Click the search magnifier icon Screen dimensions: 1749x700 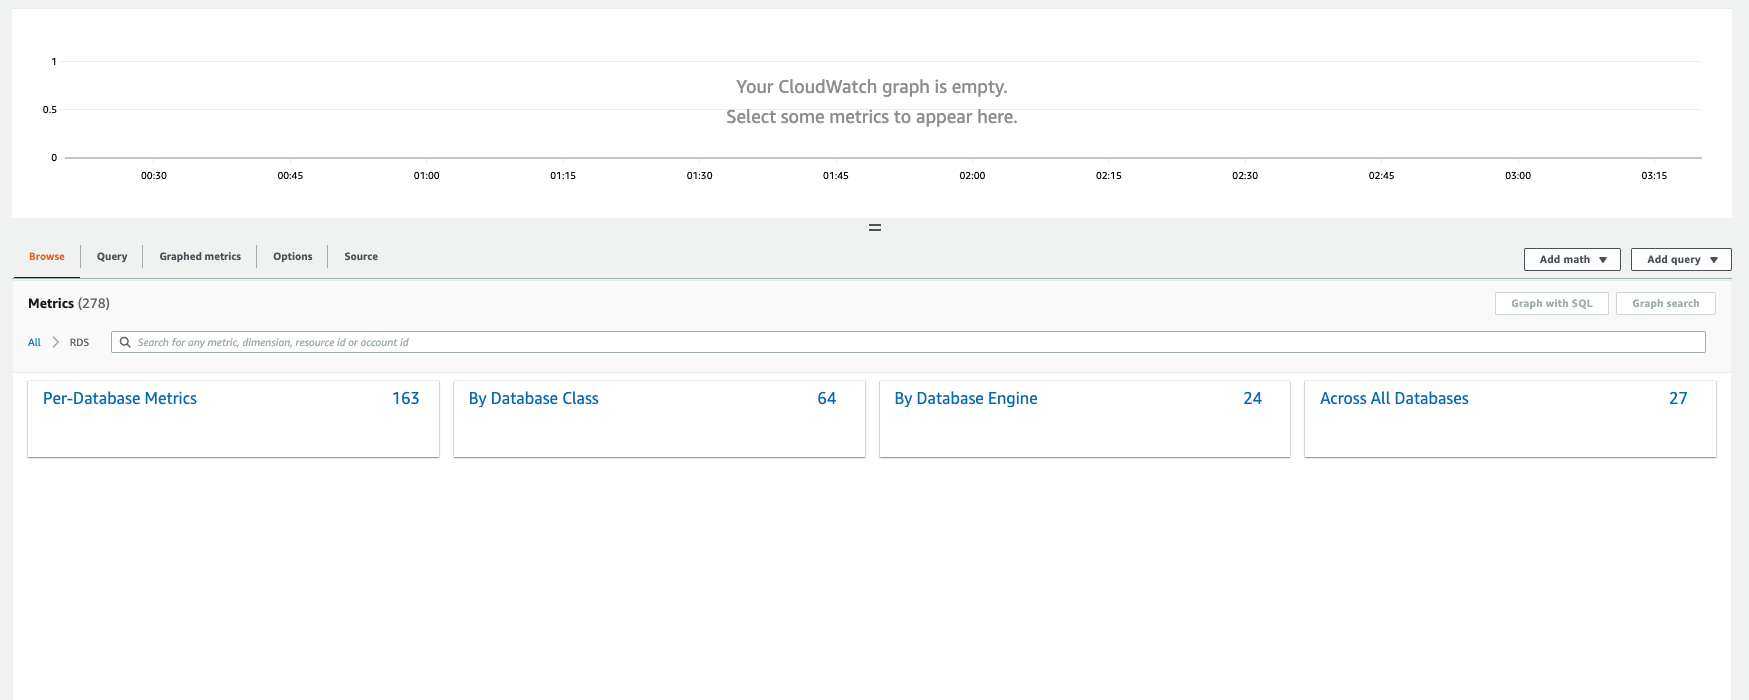click(x=125, y=342)
